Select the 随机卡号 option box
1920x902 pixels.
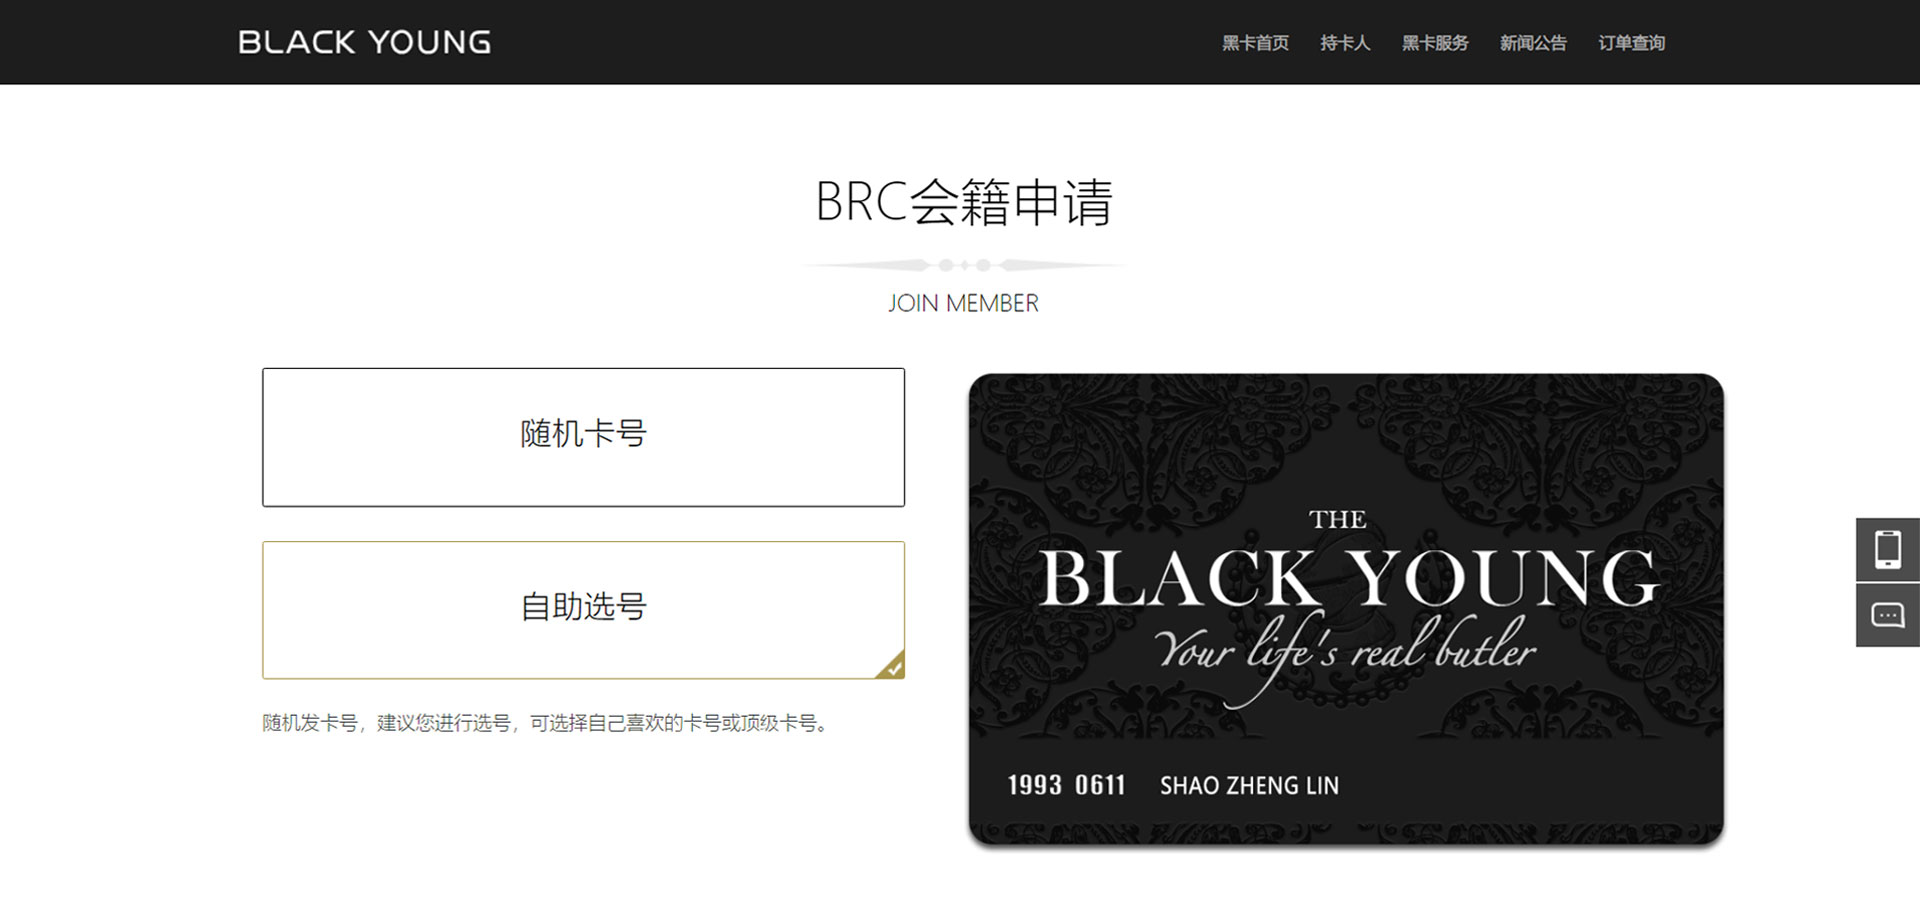point(583,437)
